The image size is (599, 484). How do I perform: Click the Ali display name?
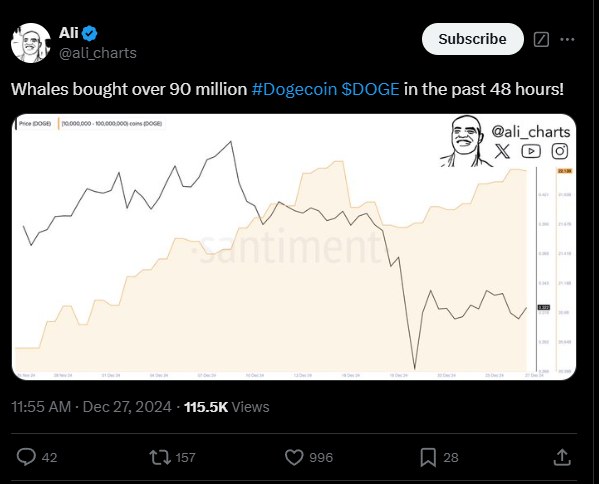(69, 33)
